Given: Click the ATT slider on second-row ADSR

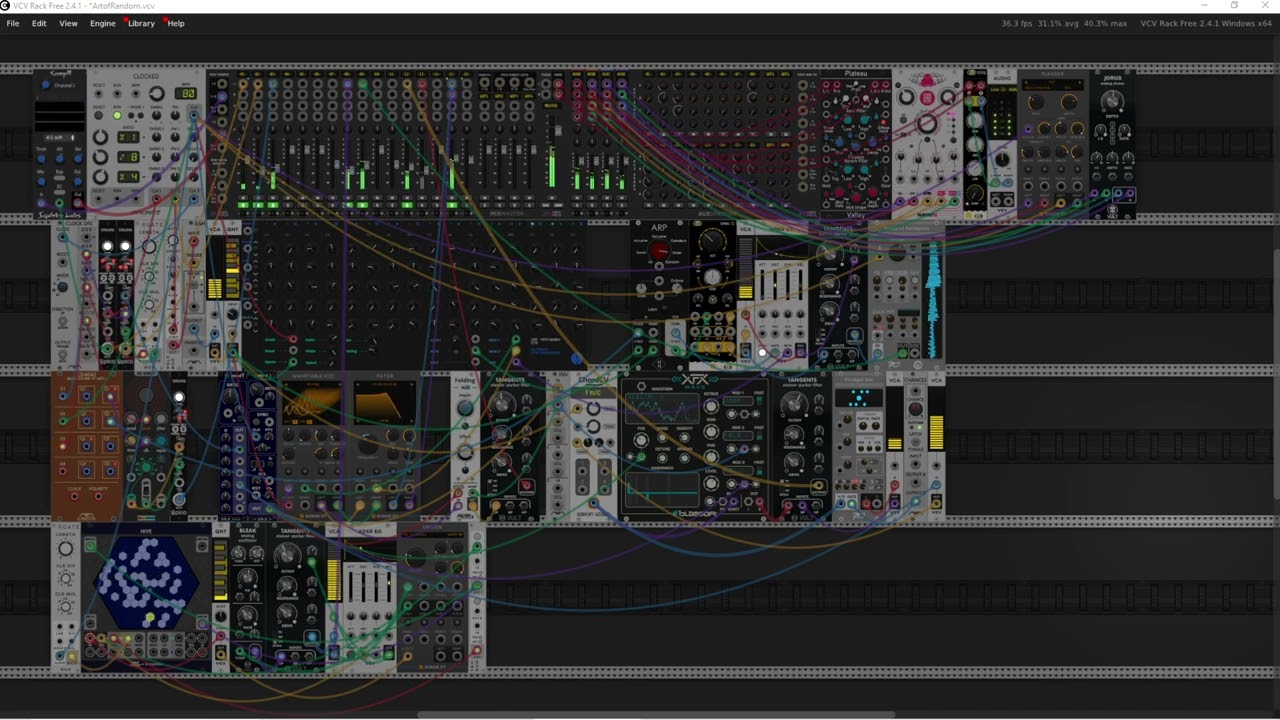Looking at the screenshot, I should (762, 284).
